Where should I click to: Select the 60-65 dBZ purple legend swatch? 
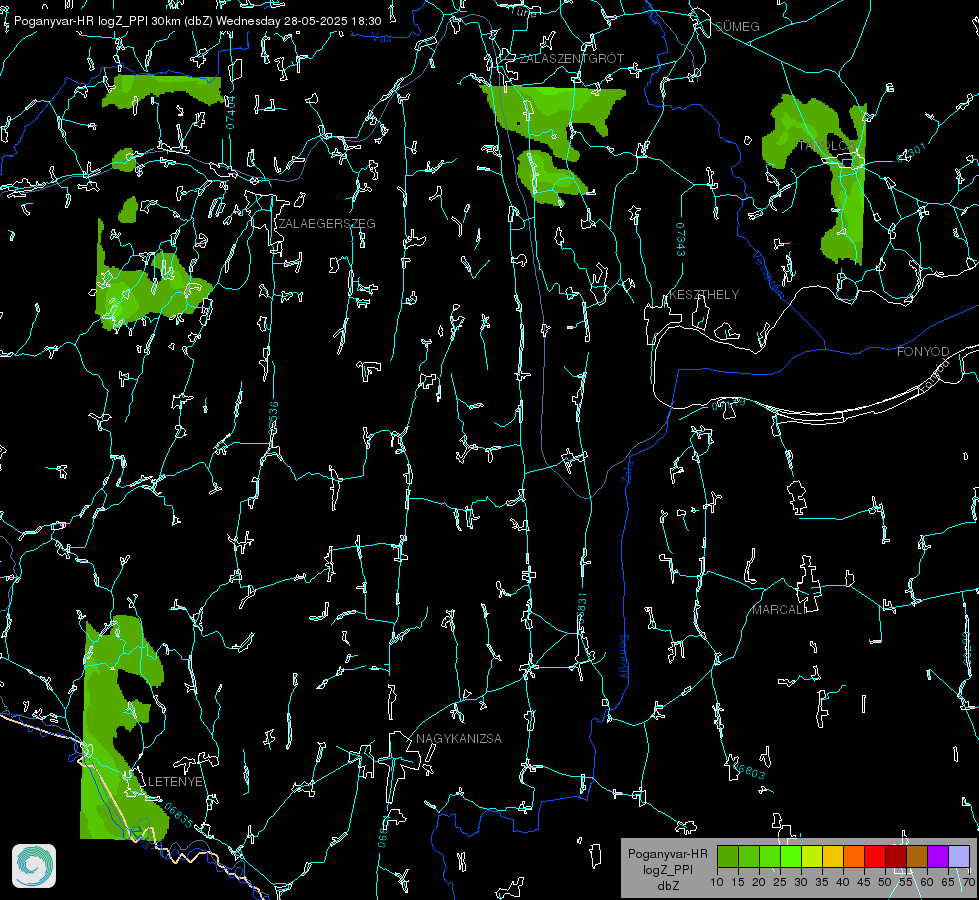pyautogui.click(x=937, y=857)
